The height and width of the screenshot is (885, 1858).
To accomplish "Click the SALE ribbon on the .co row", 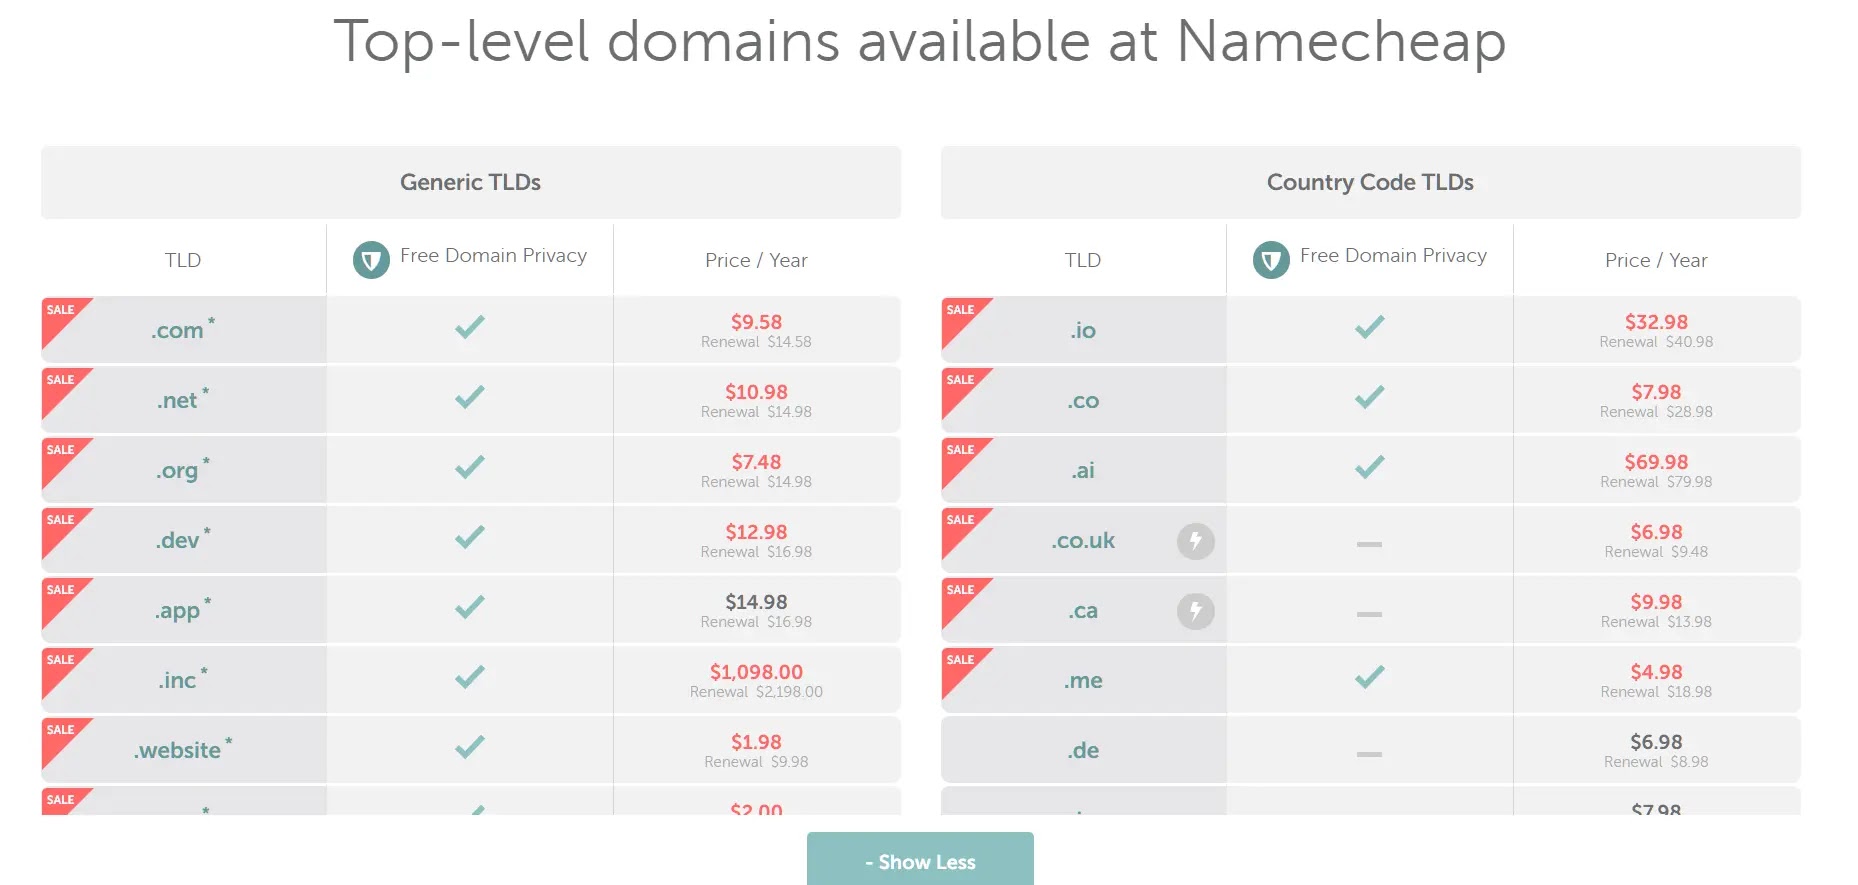I will pyautogui.click(x=962, y=386).
